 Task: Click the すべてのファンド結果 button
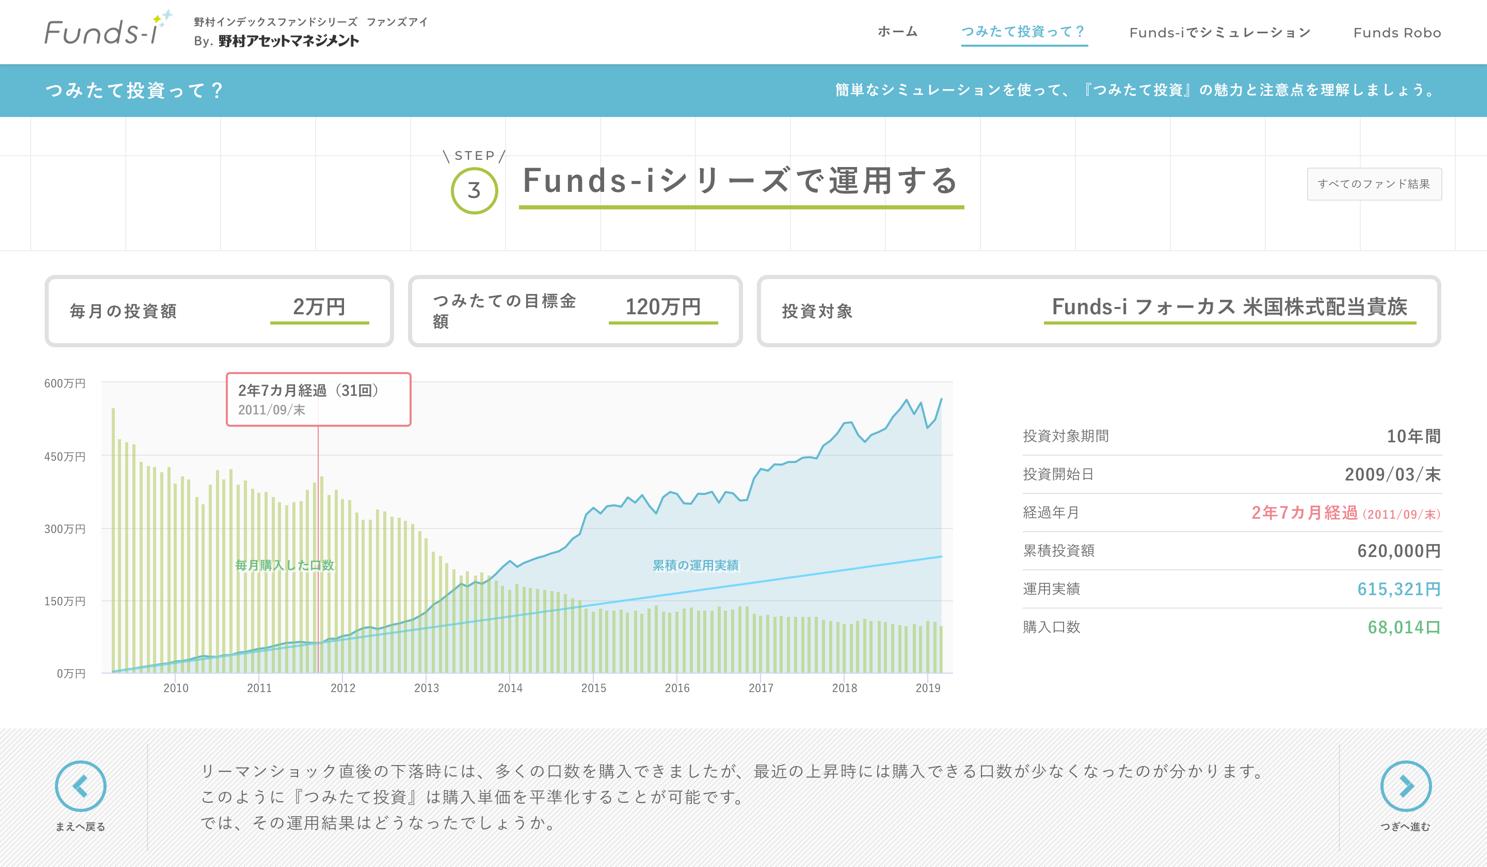[1374, 184]
